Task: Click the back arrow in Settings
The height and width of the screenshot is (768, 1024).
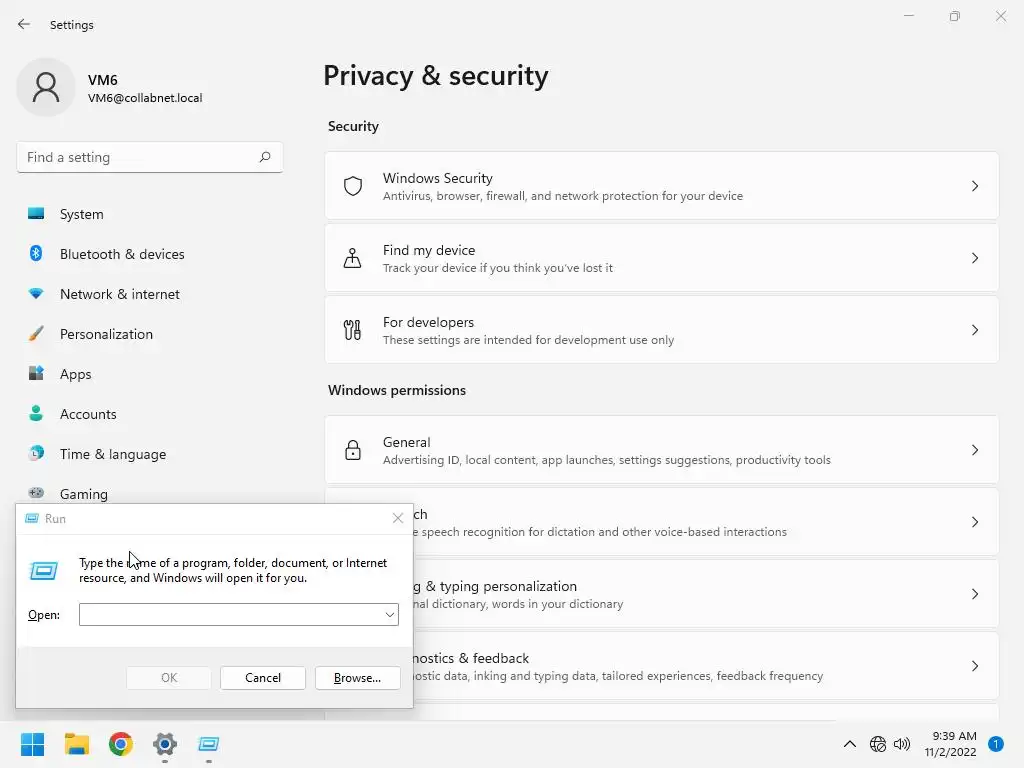Action: (24, 24)
